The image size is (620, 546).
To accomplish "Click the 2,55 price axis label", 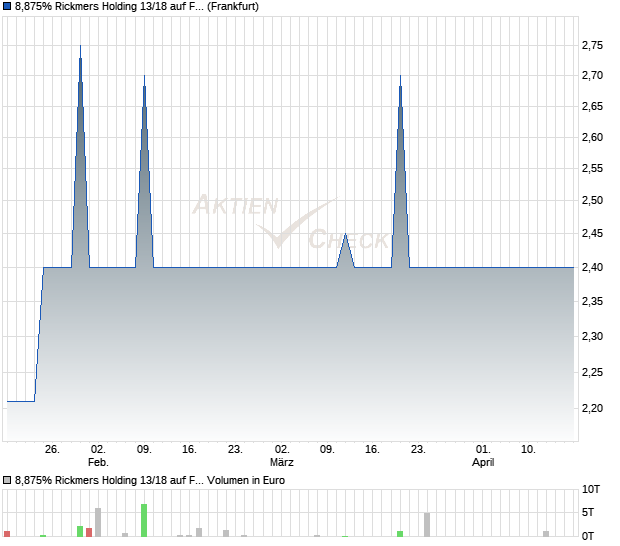I will point(592,168).
